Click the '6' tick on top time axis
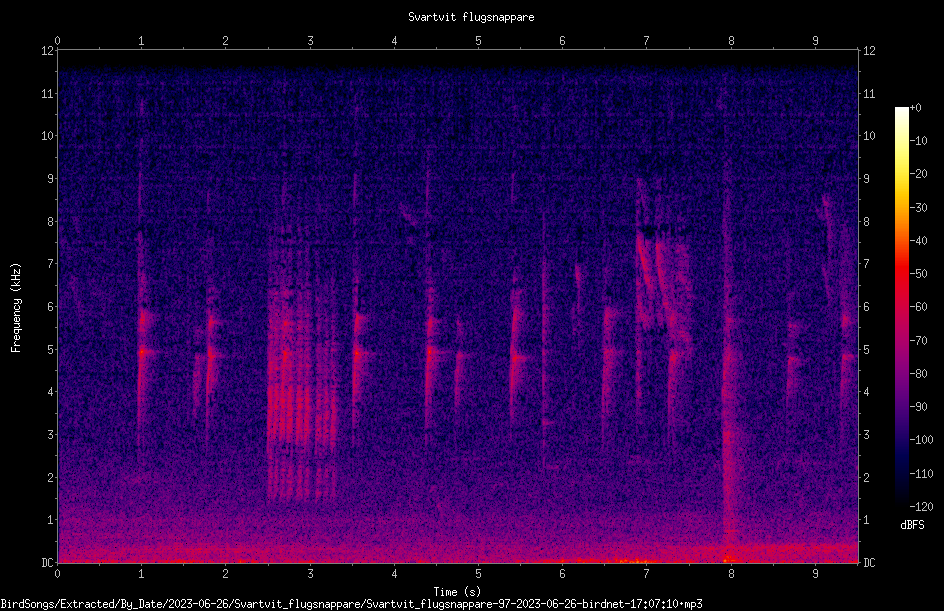This screenshot has height=611, width=944. click(x=562, y=40)
